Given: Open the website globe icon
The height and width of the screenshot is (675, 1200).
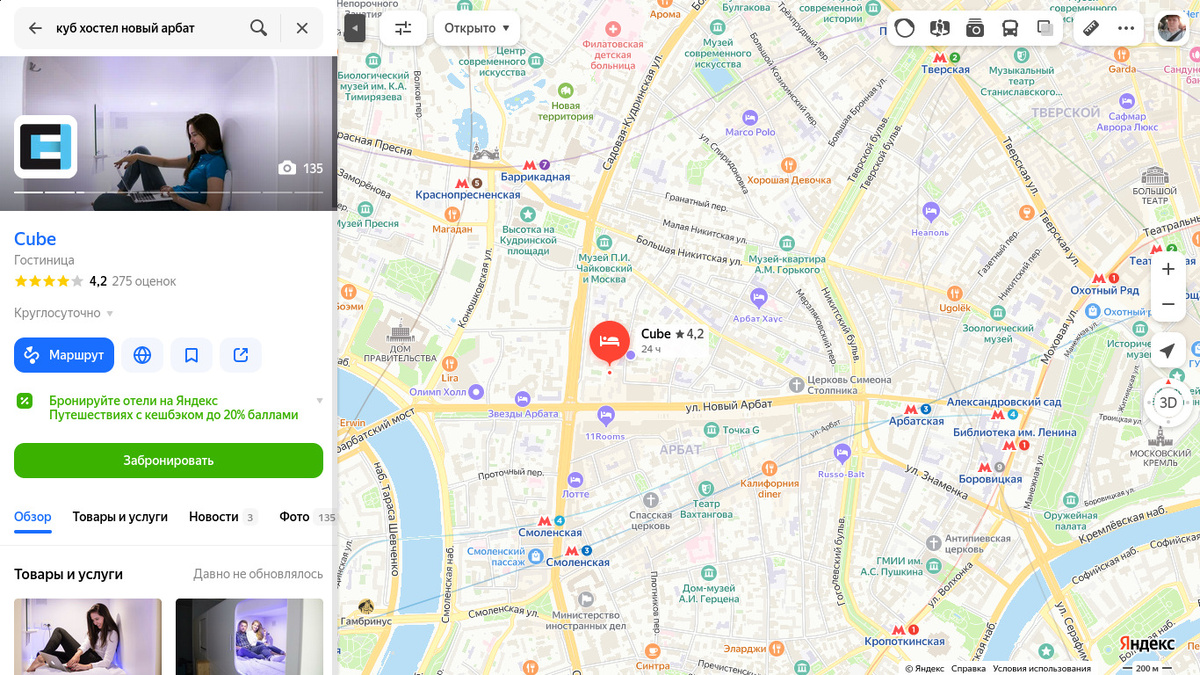Looking at the screenshot, I should pos(142,355).
